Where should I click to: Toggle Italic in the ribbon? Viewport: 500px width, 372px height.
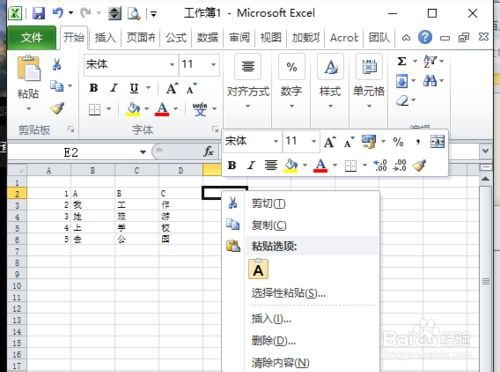(114, 88)
